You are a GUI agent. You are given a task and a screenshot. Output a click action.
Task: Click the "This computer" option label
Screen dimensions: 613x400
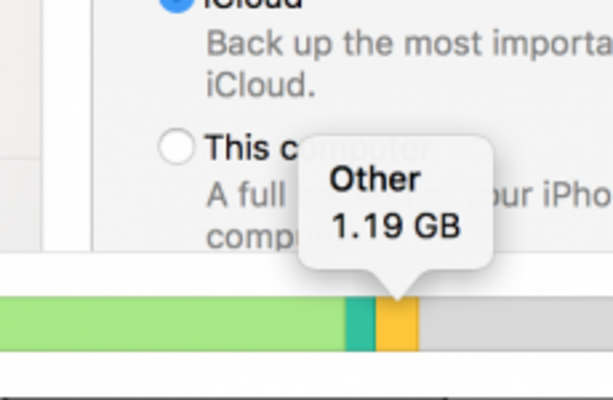tap(250, 148)
